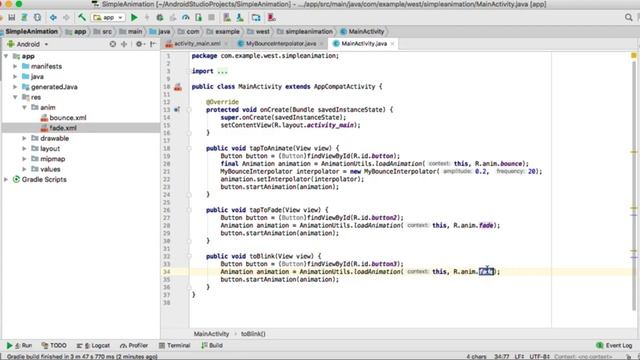The height and width of the screenshot is (360, 640).
Task: Click SimpleAnimation breadcrumb
Action: pos(31,31)
